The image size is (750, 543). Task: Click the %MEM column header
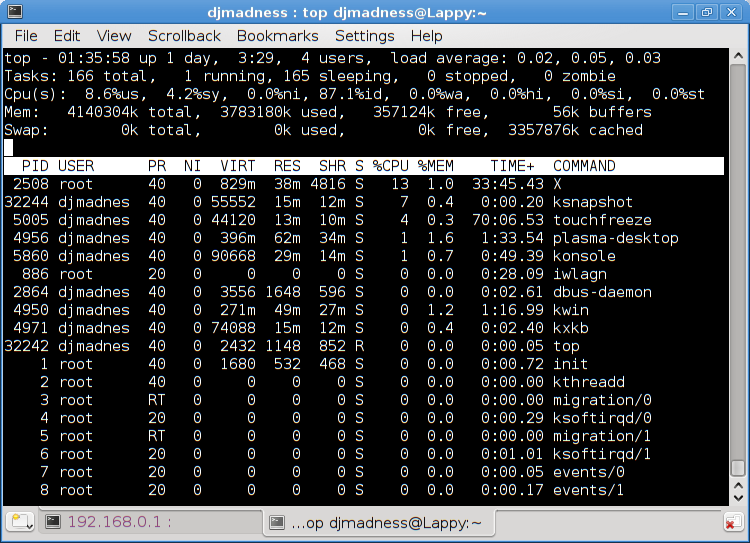[x=435, y=166]
